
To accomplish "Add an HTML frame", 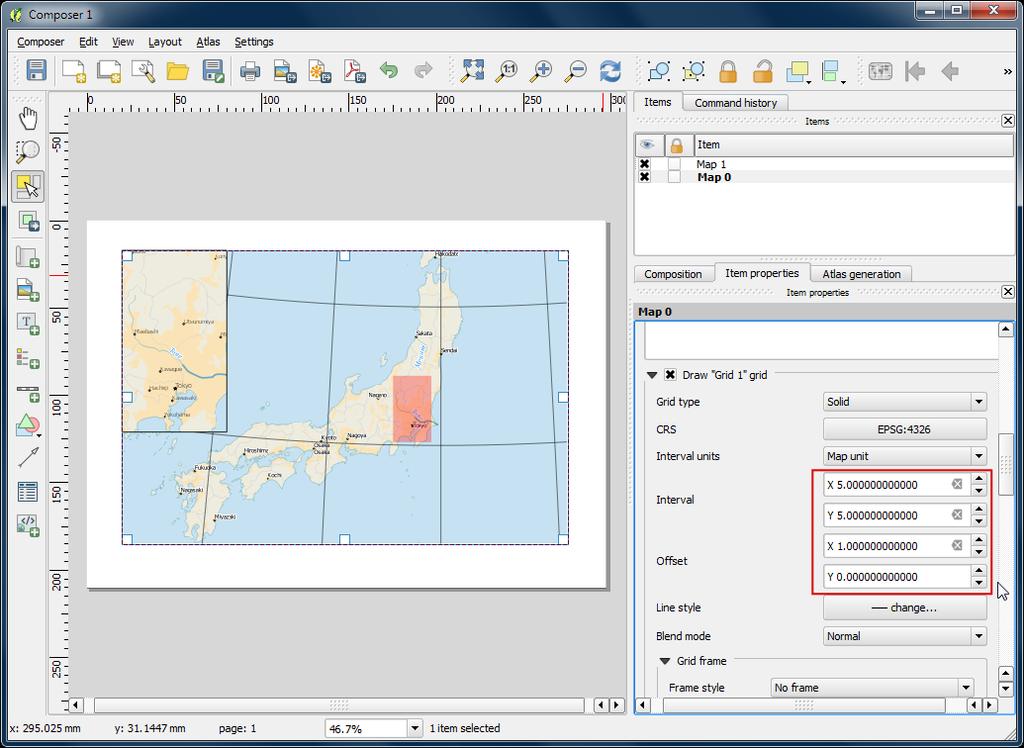I will [x=28, y=525].
